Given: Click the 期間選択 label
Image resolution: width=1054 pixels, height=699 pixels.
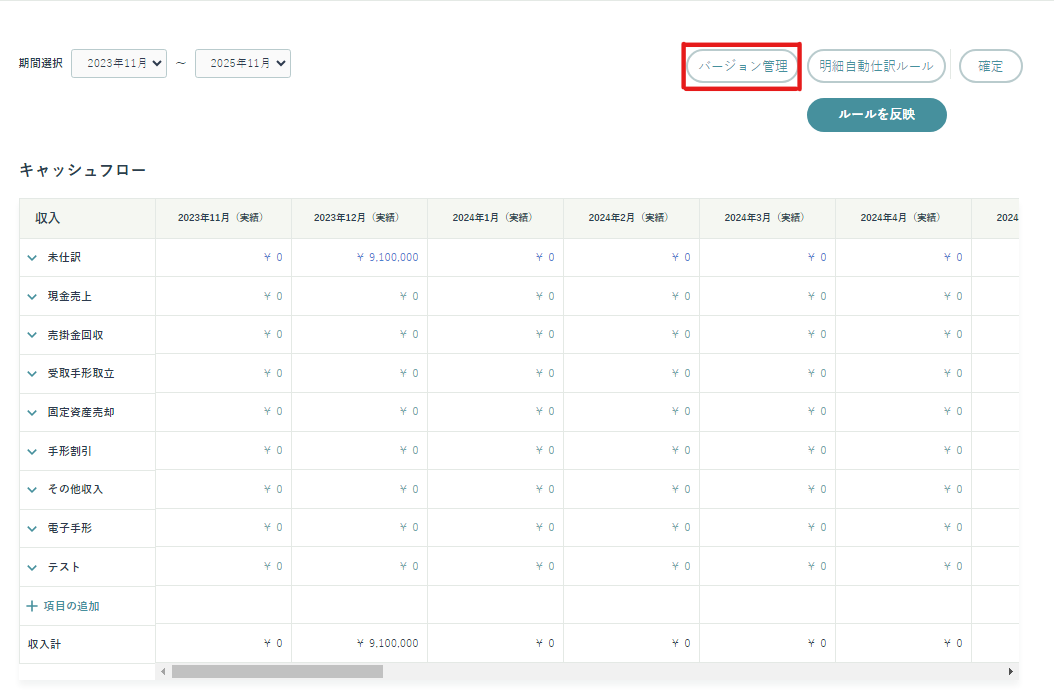Looking at the screenshot, I should [x=40, y=63].
